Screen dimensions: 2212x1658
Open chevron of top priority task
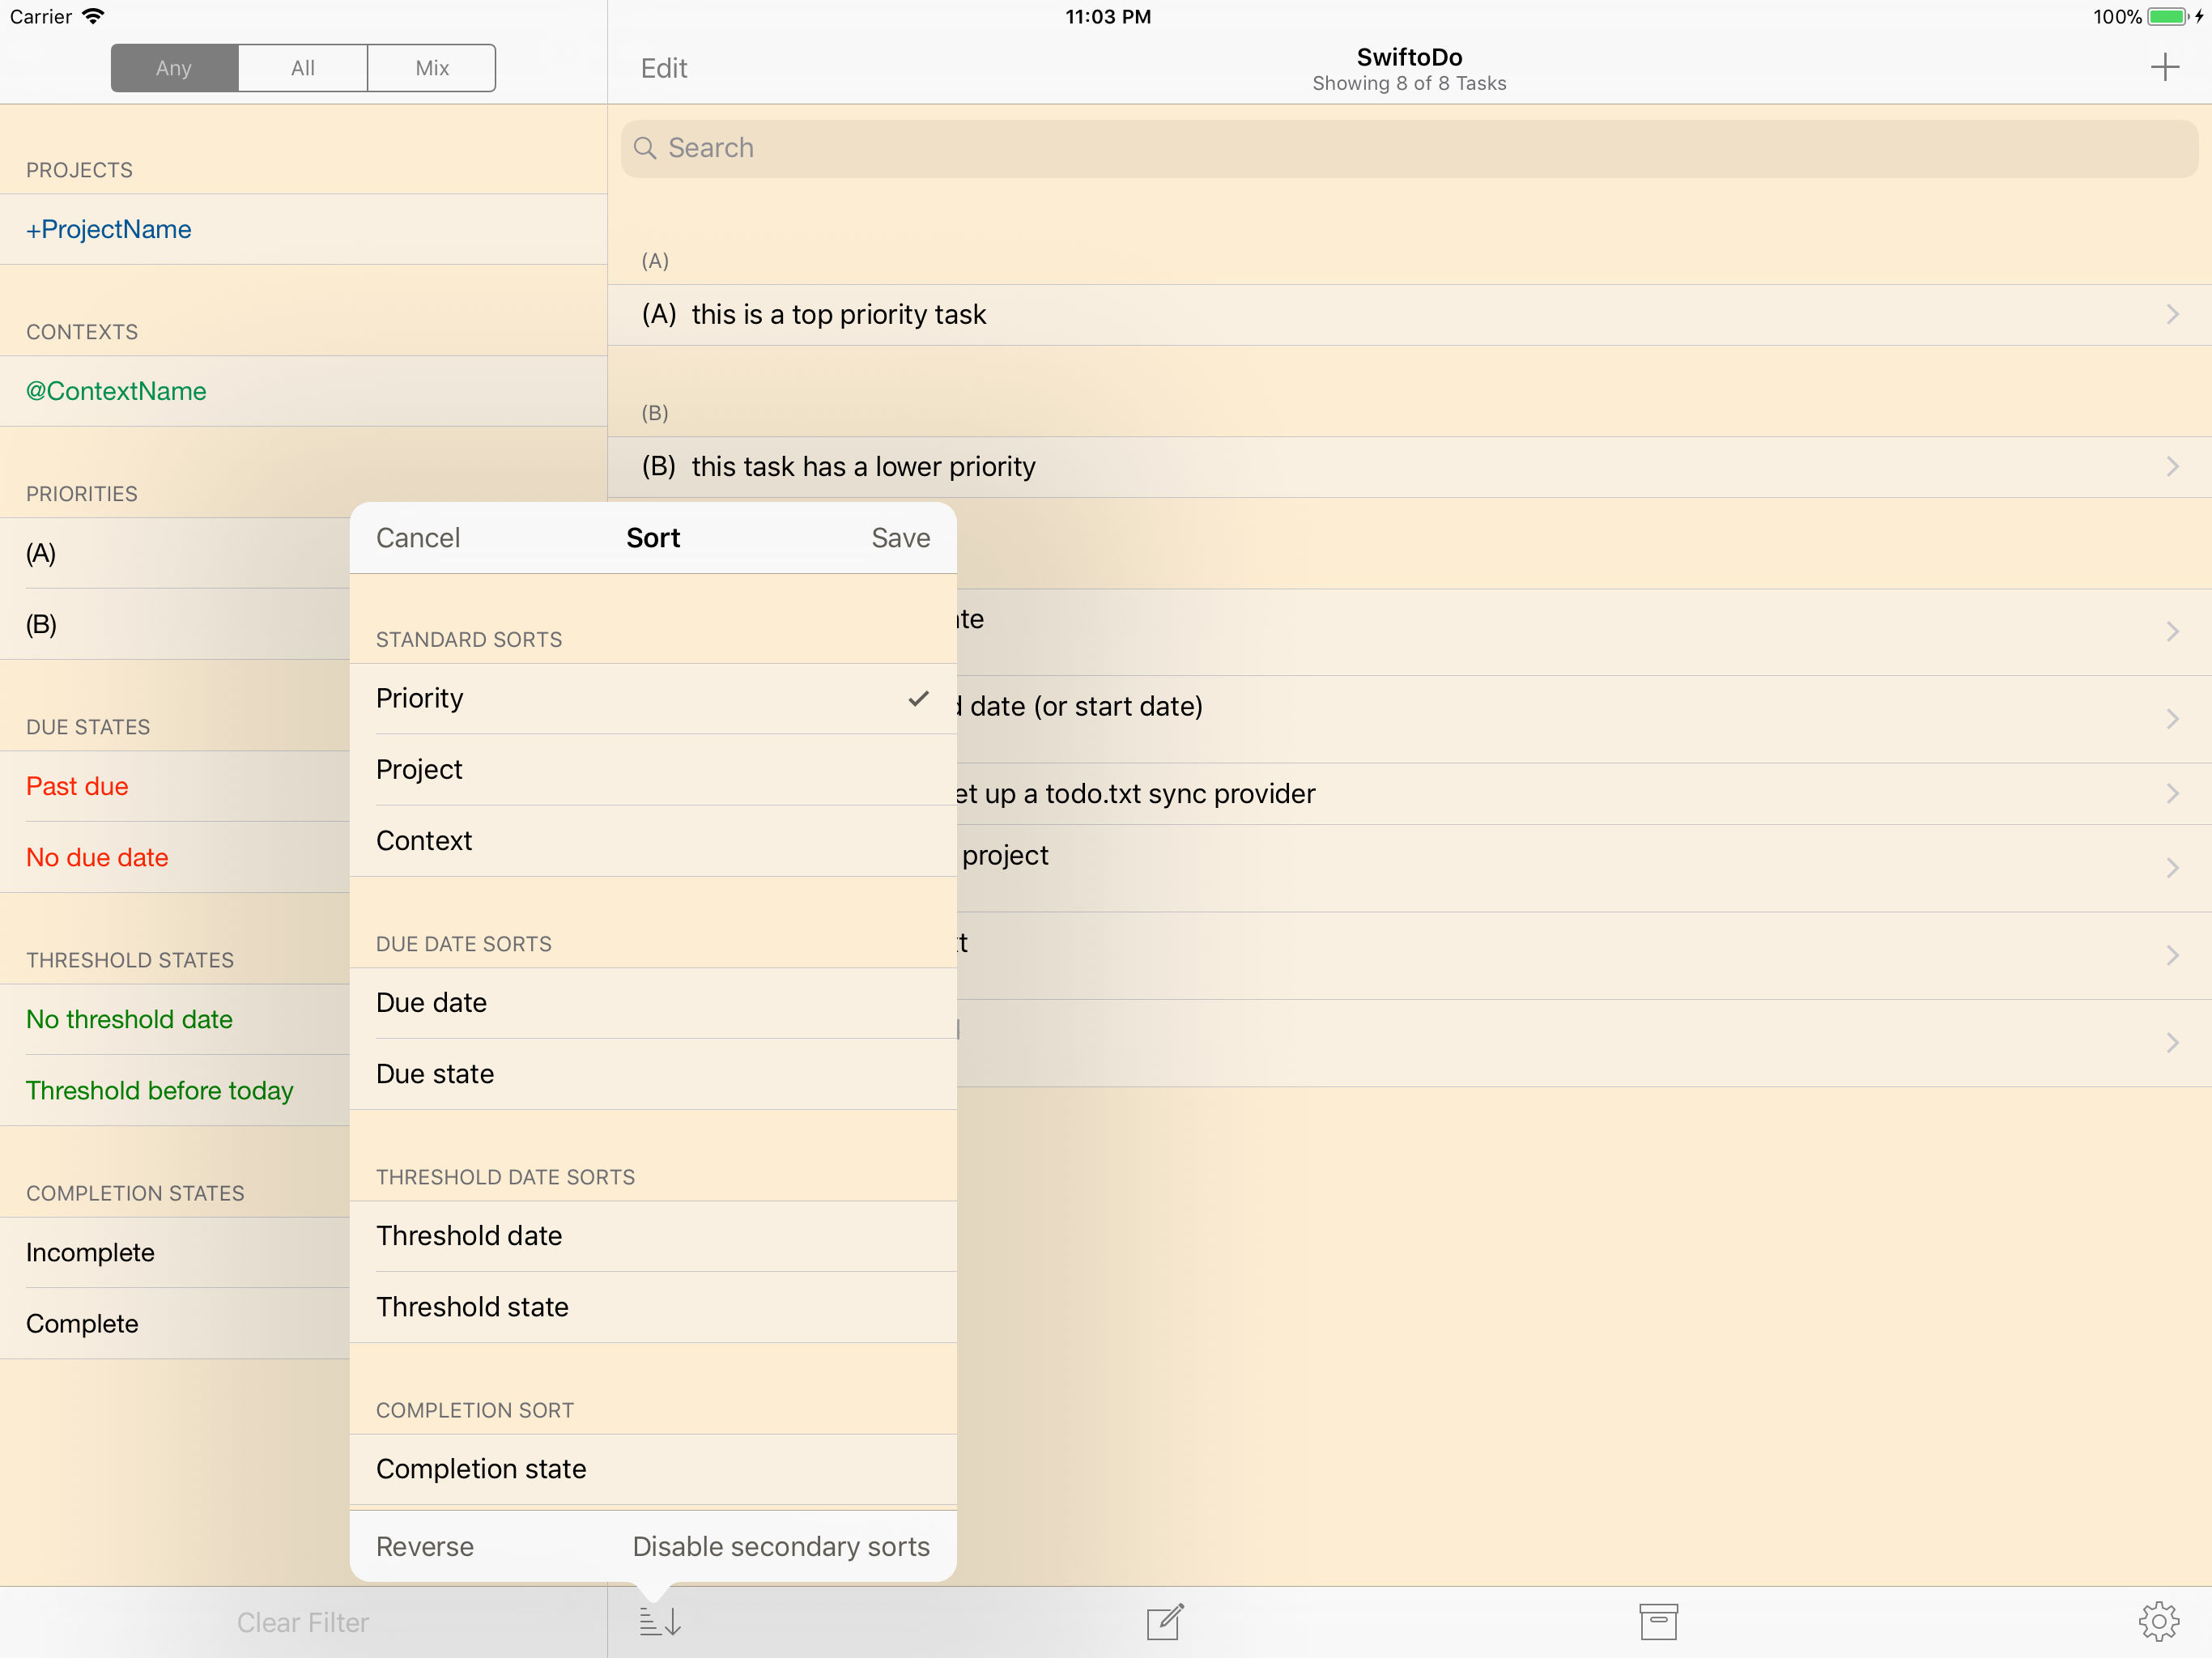(x=2172, y=314)
